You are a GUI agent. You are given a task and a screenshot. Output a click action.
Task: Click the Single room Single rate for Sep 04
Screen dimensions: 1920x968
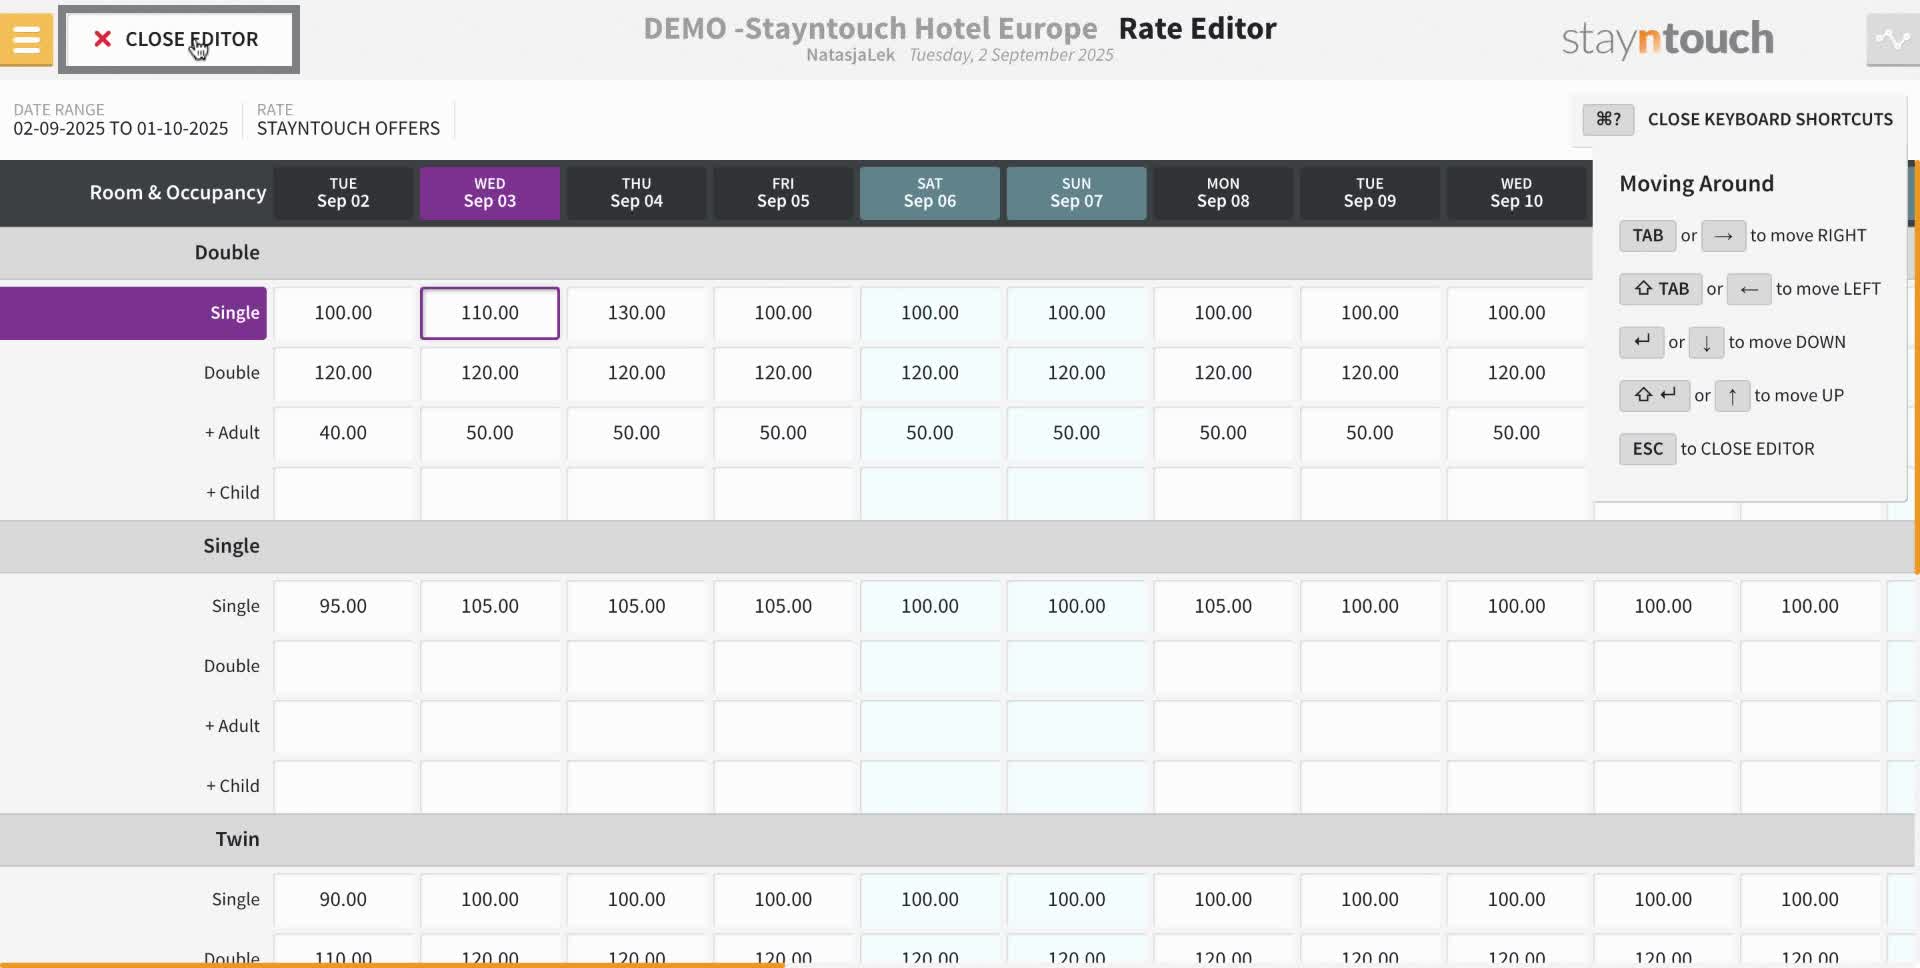point(636,606)
